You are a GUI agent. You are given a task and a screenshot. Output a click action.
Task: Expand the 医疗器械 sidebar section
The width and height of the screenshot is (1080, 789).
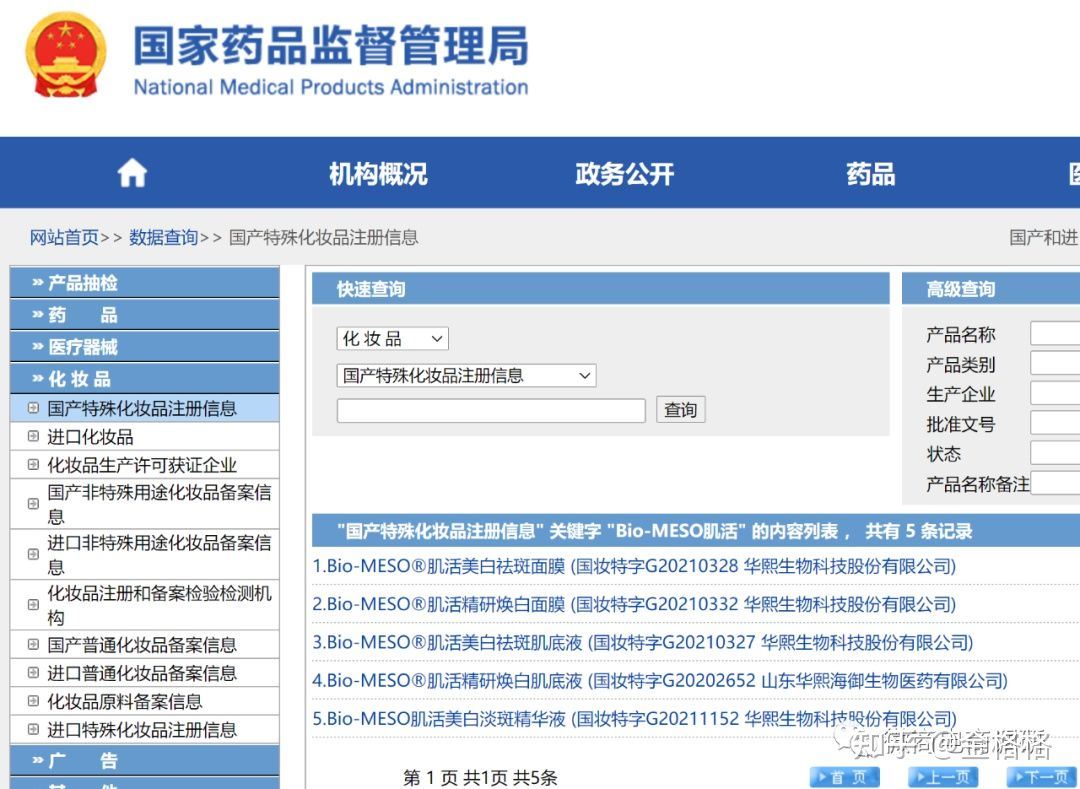(145, 346)
